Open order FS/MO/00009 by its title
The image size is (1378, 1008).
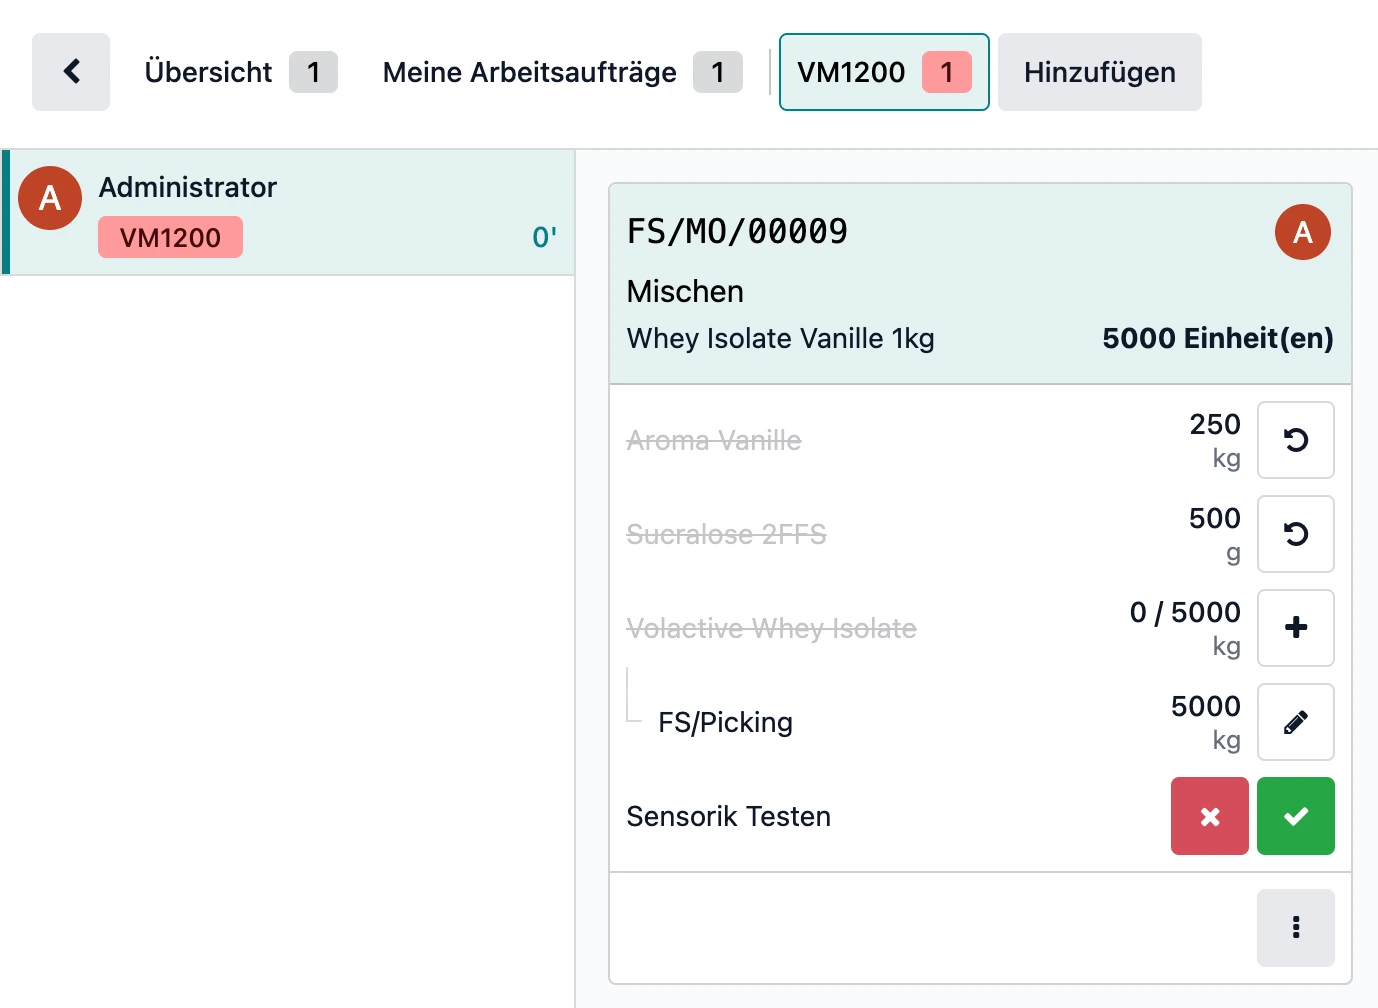[737, 231]
